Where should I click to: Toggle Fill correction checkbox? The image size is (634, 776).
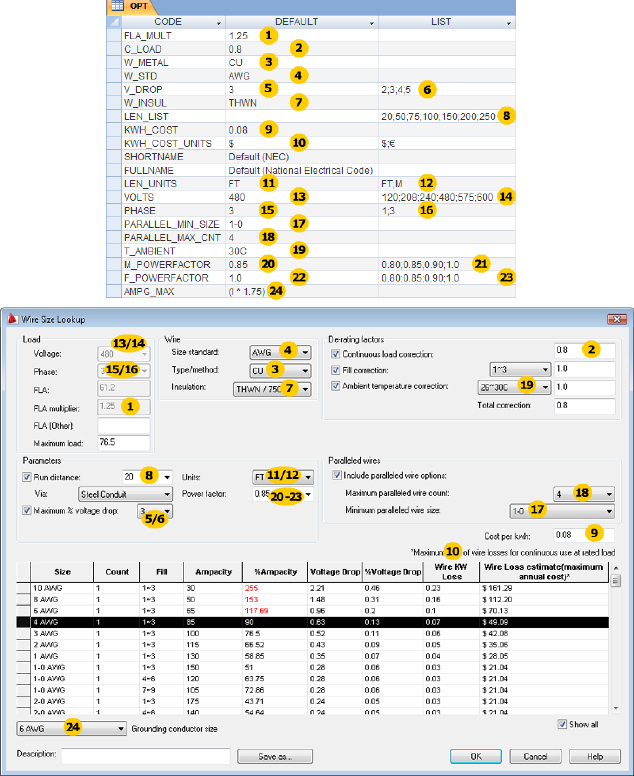click(x=336, y=370)
